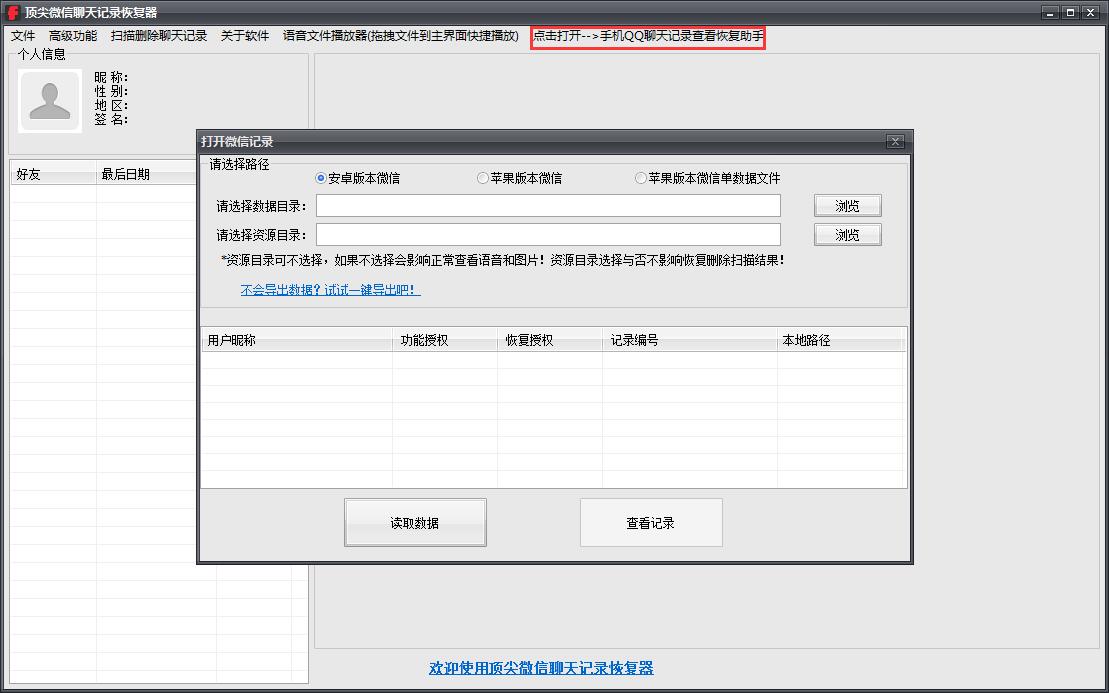Image resolution: width=1109 pixels, height=693 pixels.
Task: Open 扫描删除聊天记录 menu item
Action: (159, 36)
